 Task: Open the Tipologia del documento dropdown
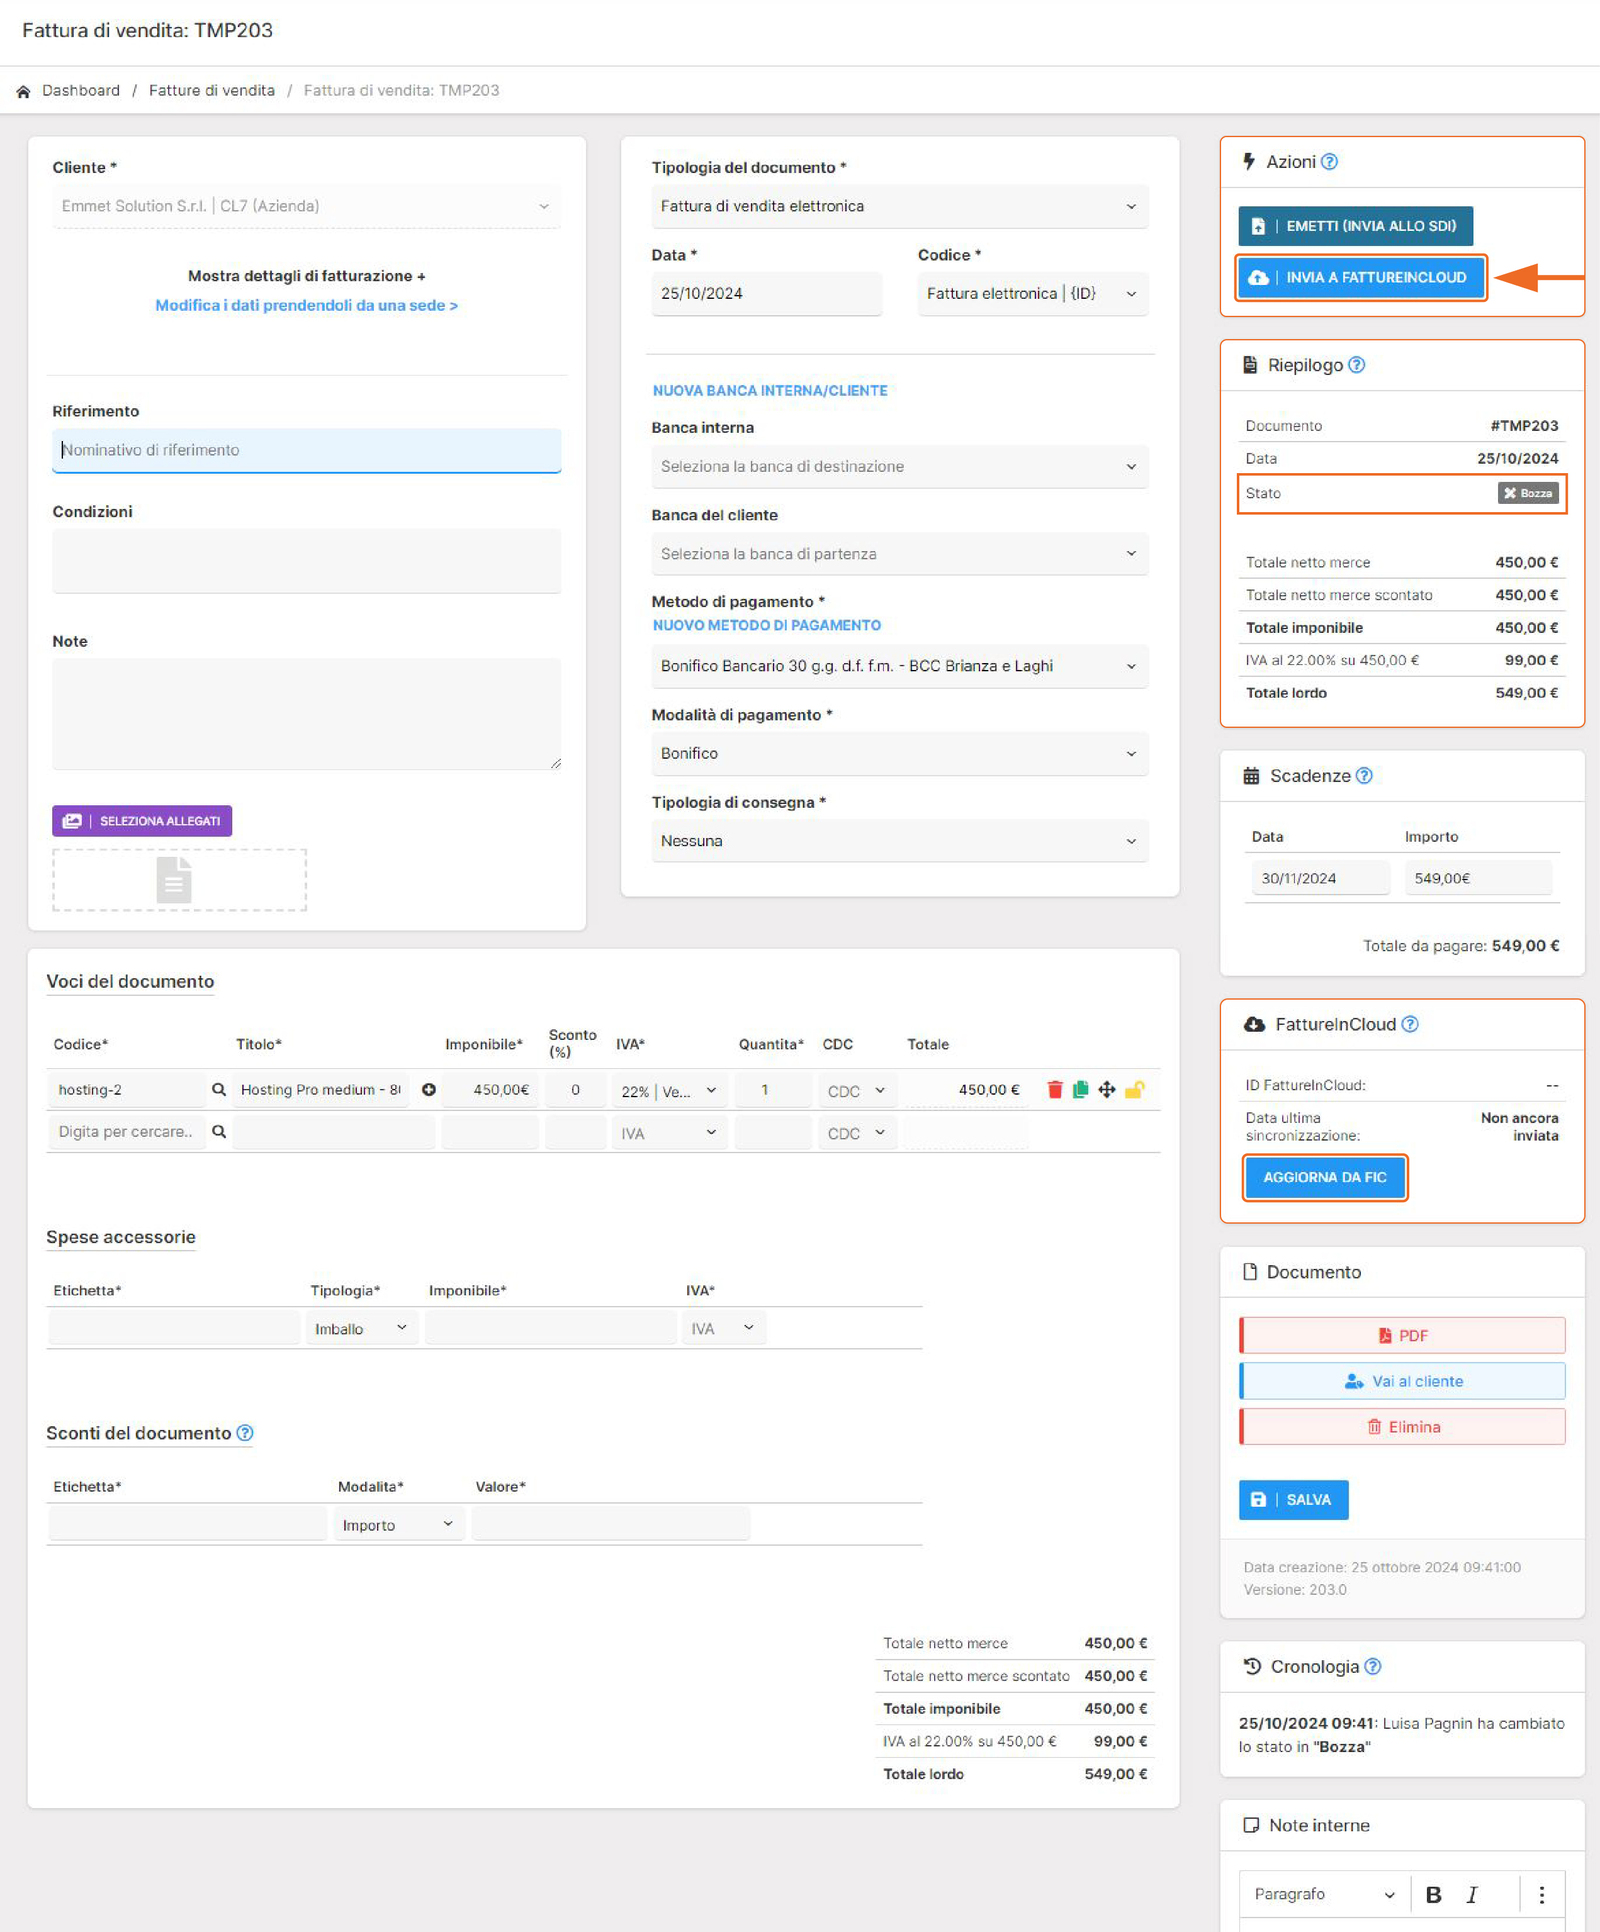click(898, 207)
